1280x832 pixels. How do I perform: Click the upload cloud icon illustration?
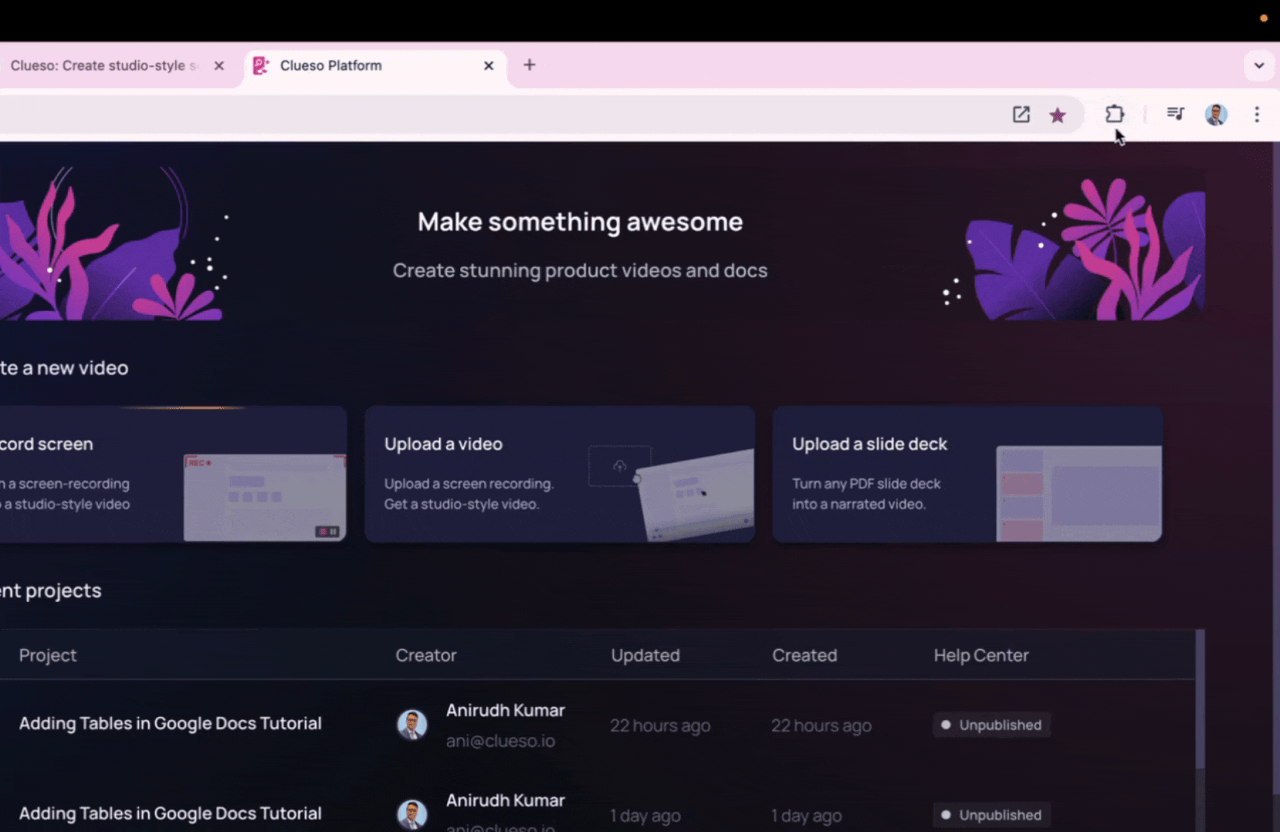pyautogui.click(x=620, y=466)
